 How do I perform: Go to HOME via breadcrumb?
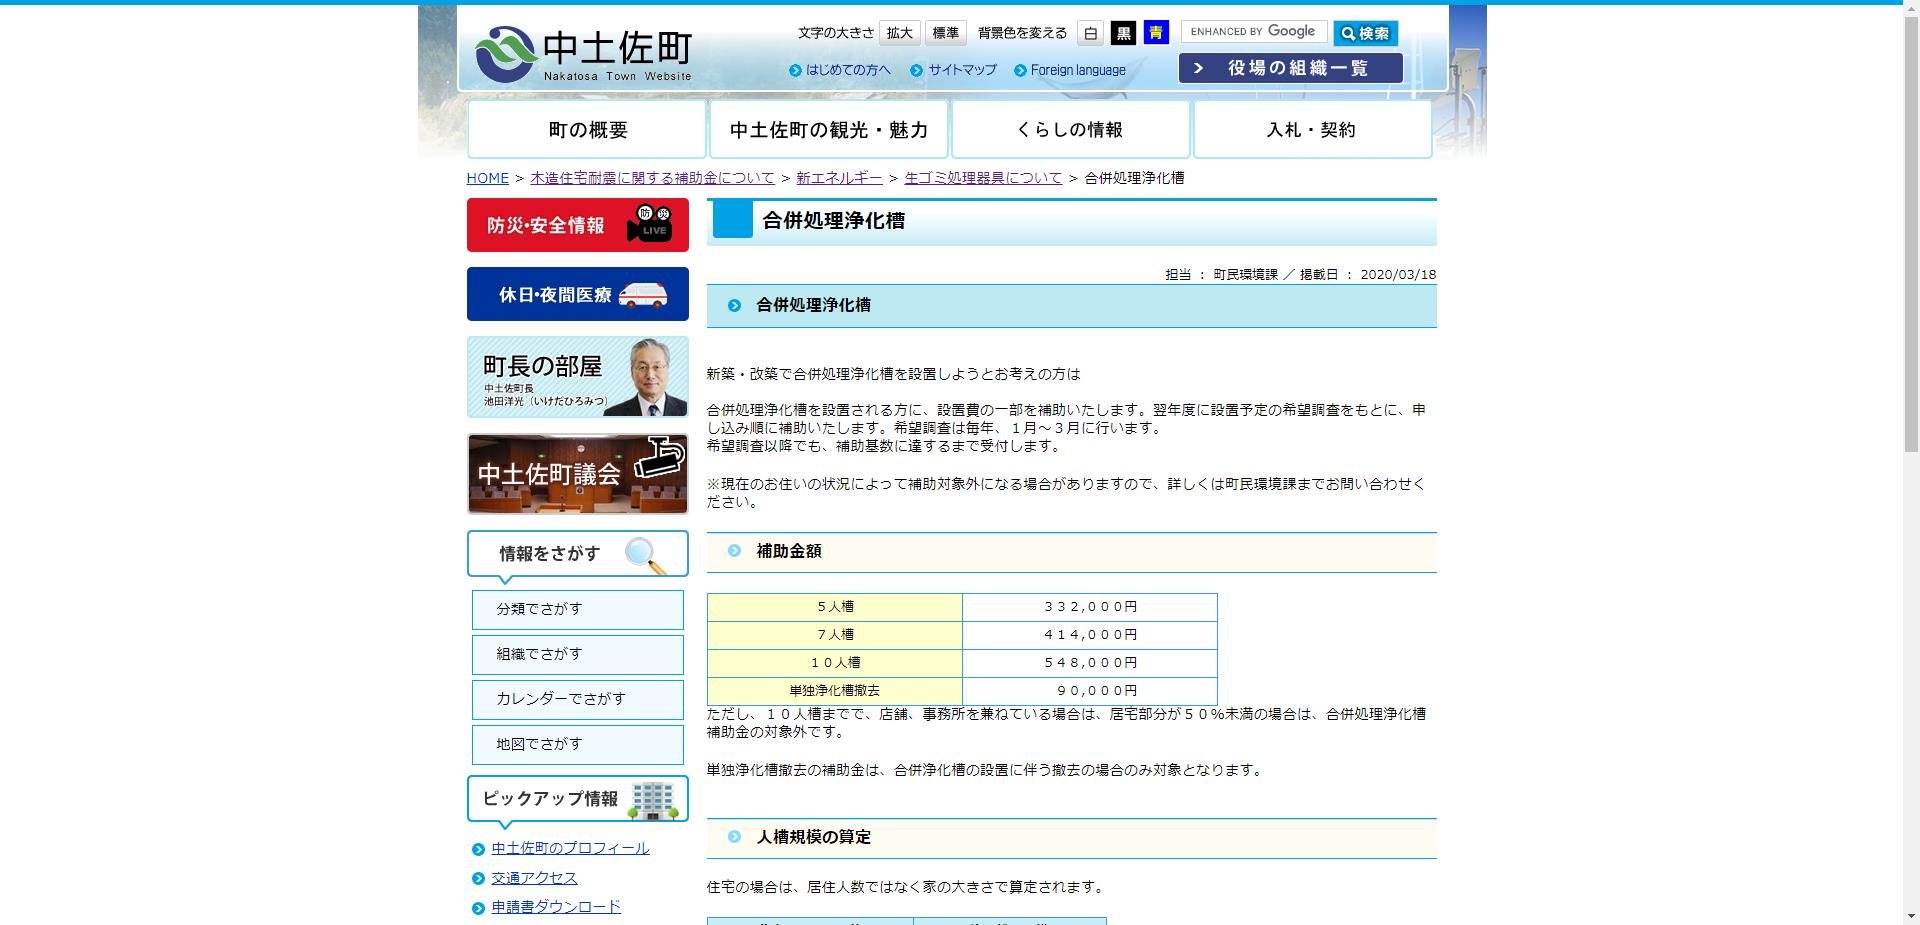(487, 177)
